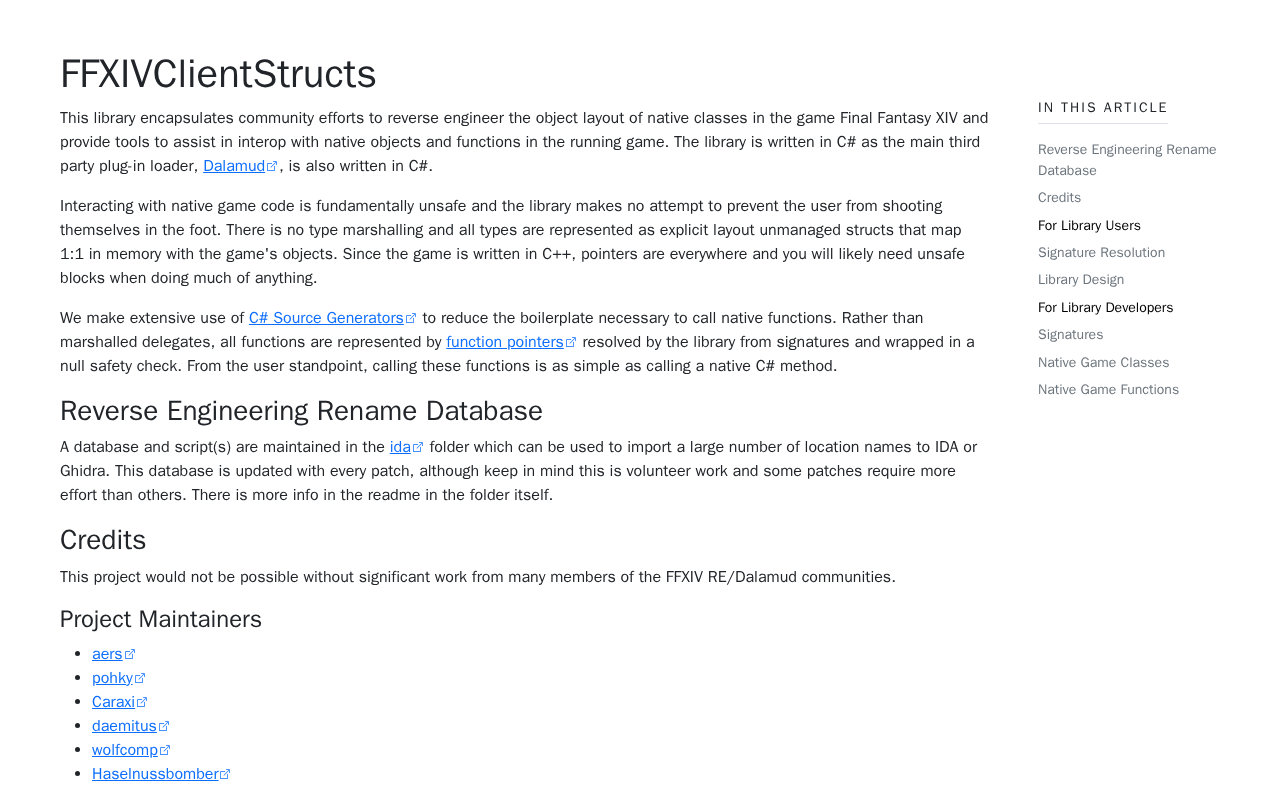Open the function pointers link
This screenshot has width=1280, height=800.
click(505, 342)
